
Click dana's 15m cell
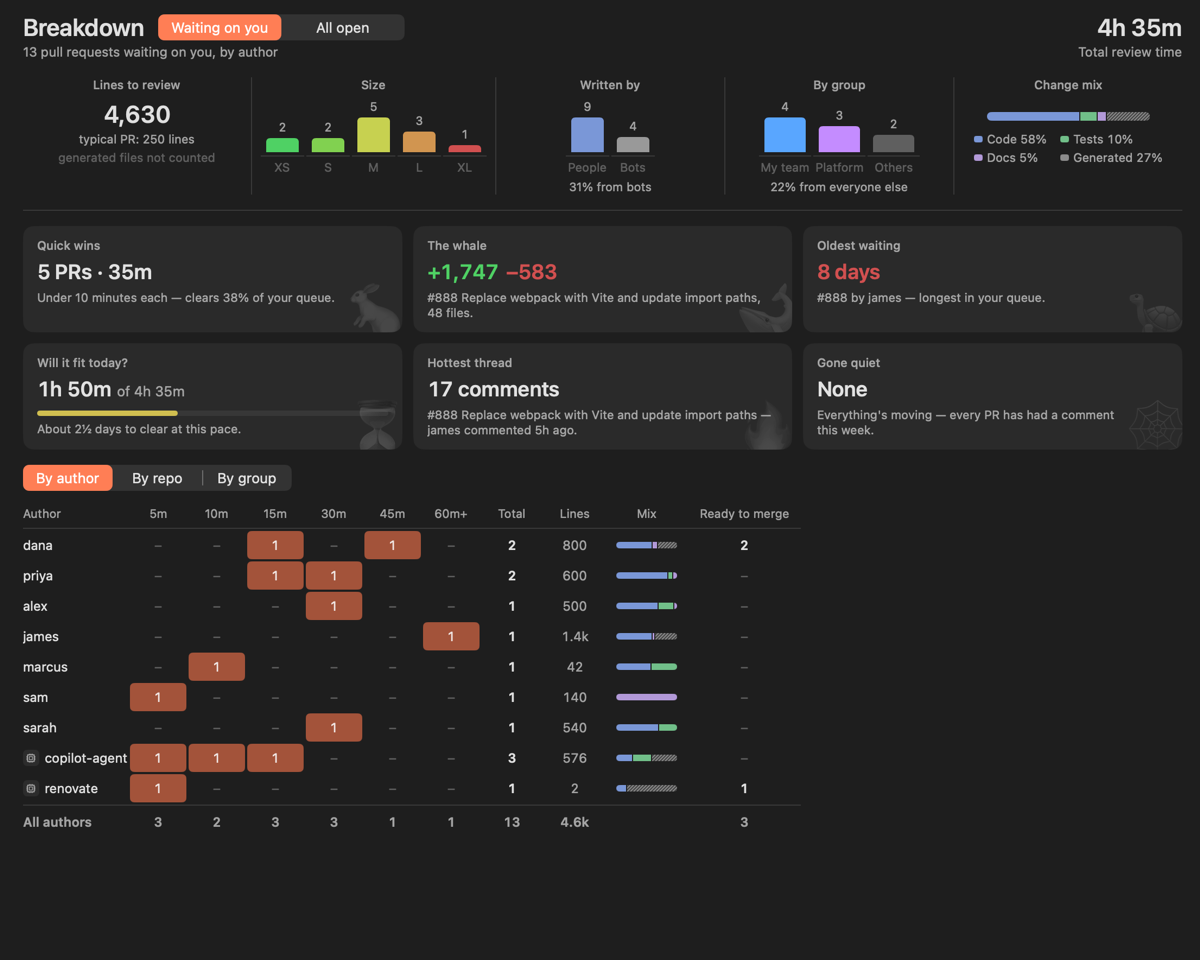pyautogui.click(x=275, y=545)
